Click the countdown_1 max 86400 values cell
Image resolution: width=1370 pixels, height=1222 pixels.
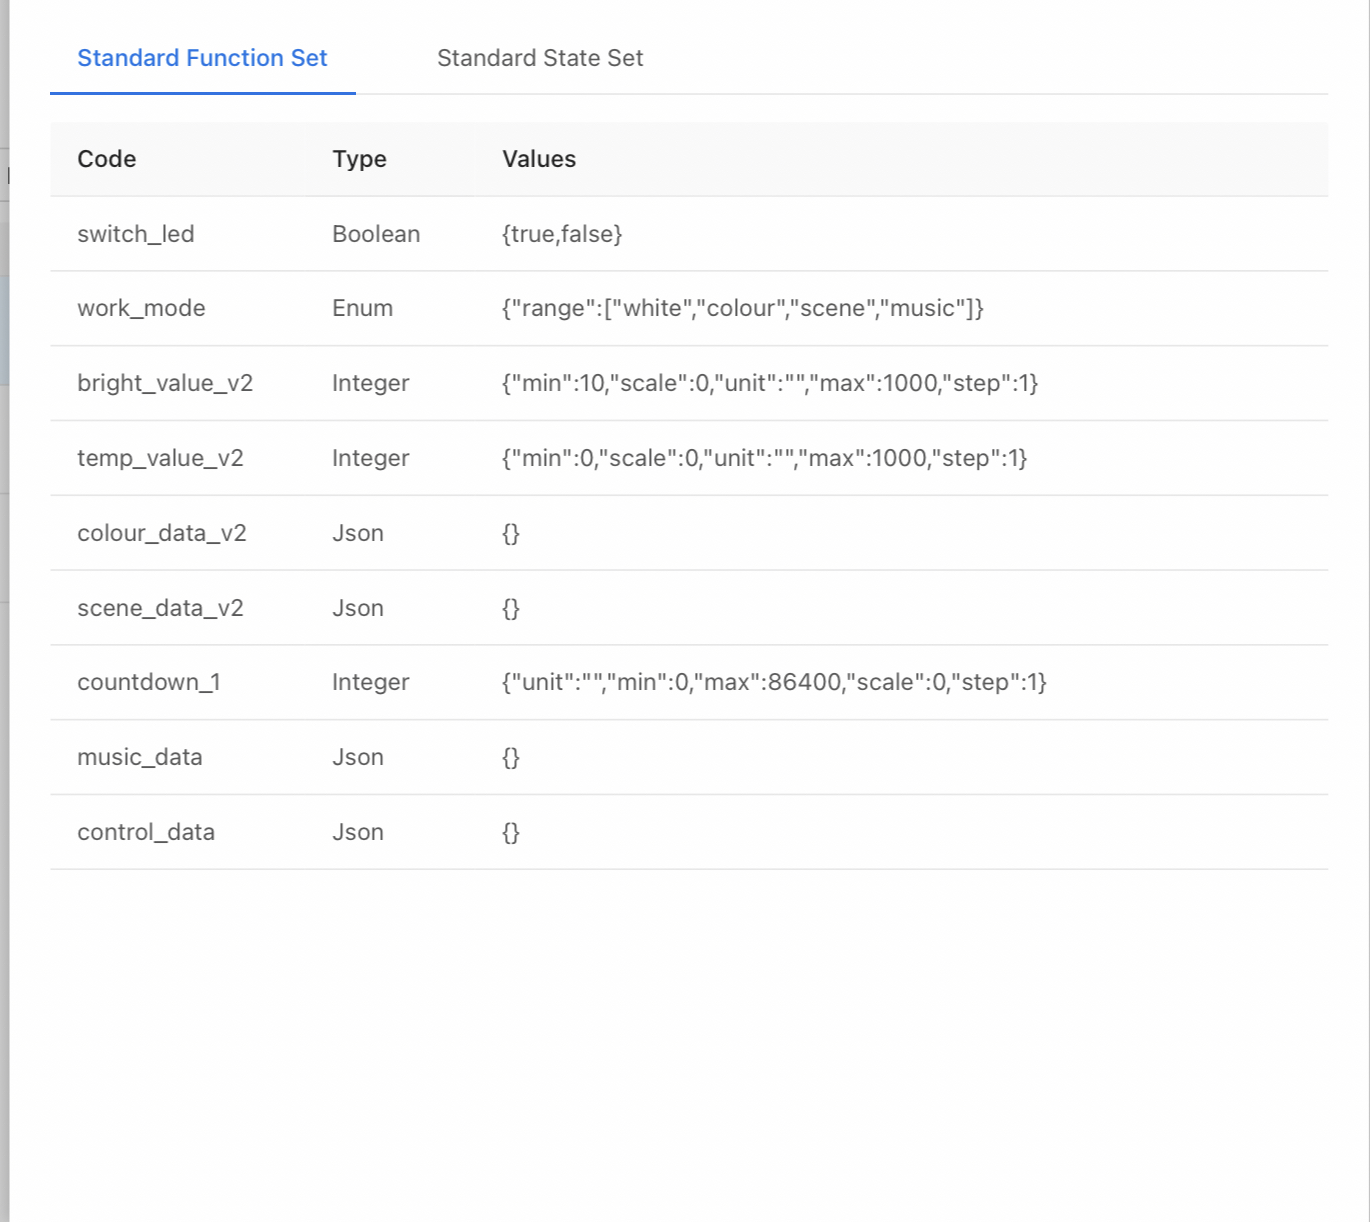pos(774,682)
